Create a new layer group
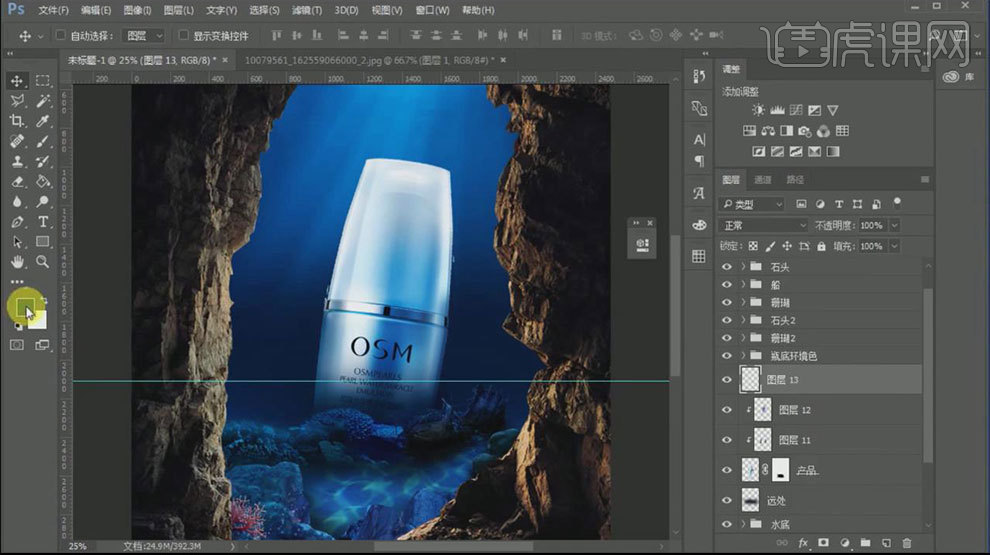 (866, 543)
